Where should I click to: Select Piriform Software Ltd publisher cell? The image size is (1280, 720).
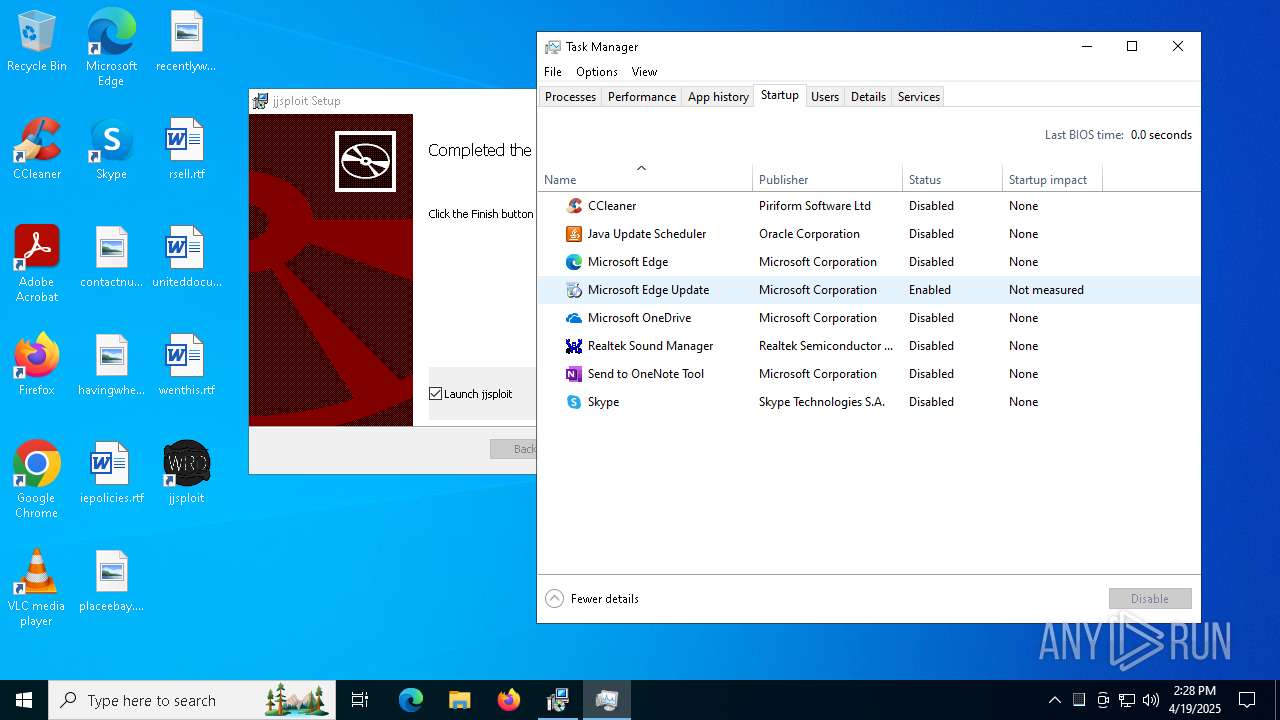[815, 206]
